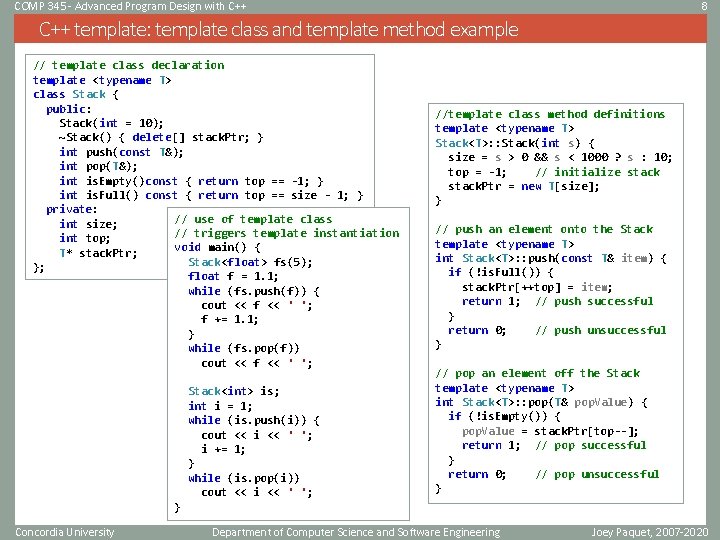Click the footer text 'Concordia University'
This screenshot has width=720, height=540.
(x=65, y=532)
